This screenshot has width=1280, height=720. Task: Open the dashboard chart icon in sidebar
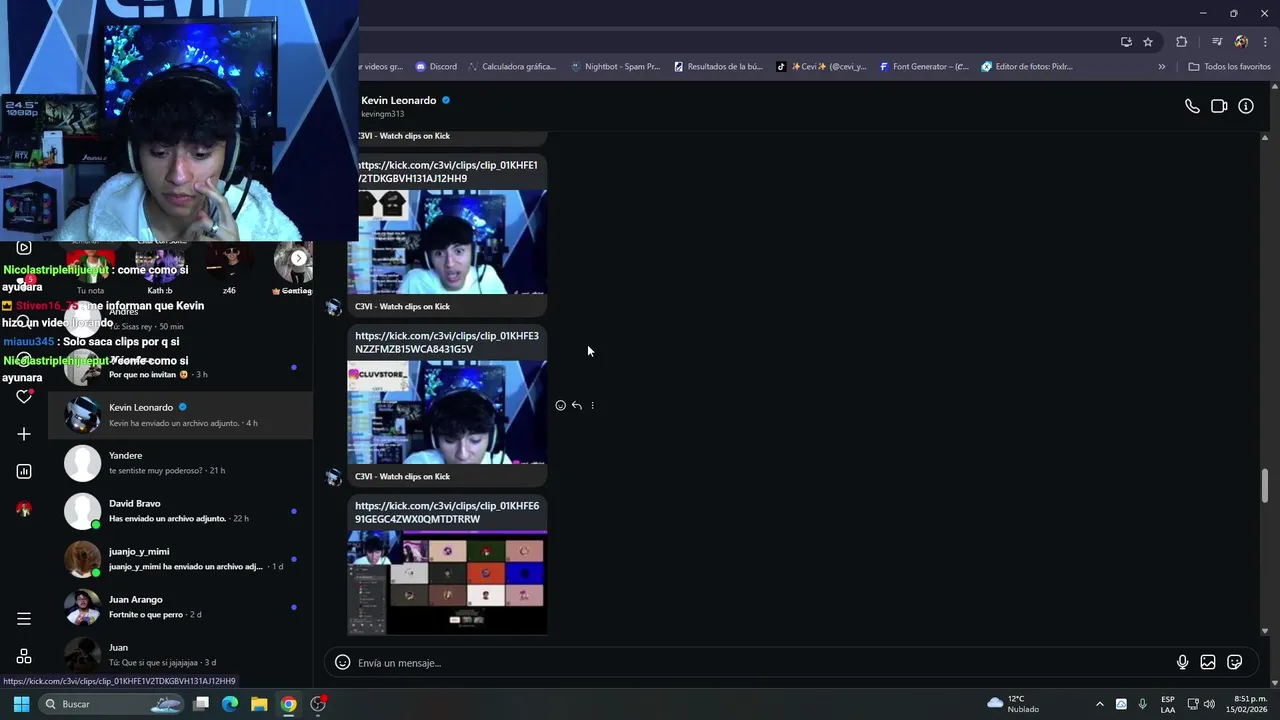[24, 471]
